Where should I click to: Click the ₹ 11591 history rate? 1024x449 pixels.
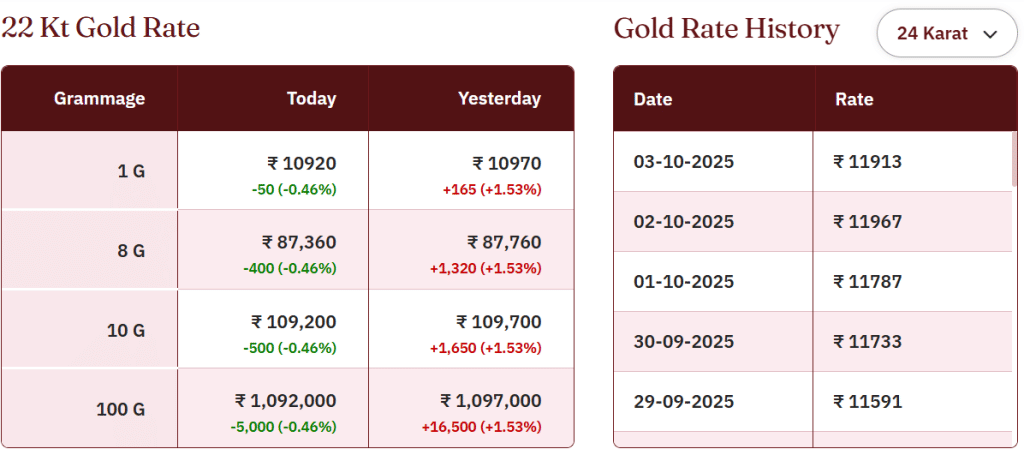(867, 402)
